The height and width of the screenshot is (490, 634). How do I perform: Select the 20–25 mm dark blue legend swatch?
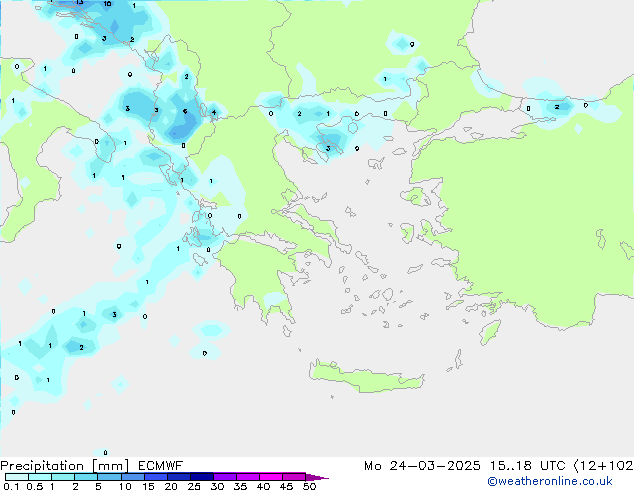pyautogui.click(x=179, y=477)
